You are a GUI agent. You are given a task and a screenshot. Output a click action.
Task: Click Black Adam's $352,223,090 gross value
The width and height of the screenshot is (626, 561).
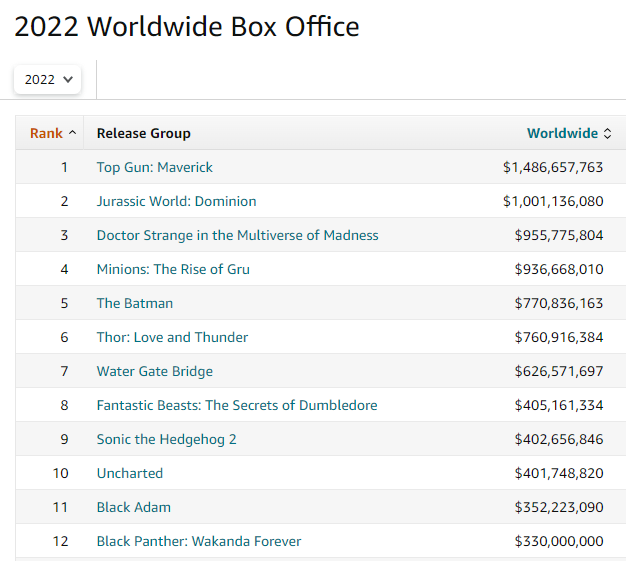(x=558, y=507)
